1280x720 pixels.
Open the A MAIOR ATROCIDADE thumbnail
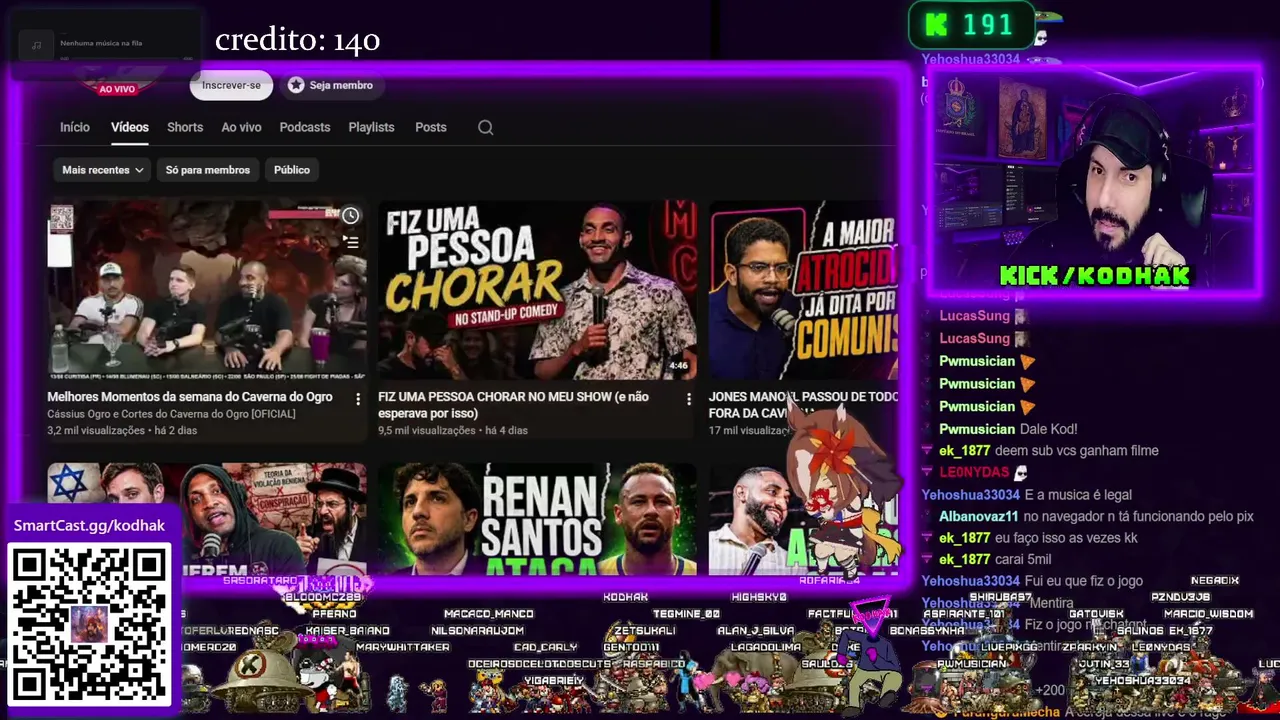tap(803, 290)
